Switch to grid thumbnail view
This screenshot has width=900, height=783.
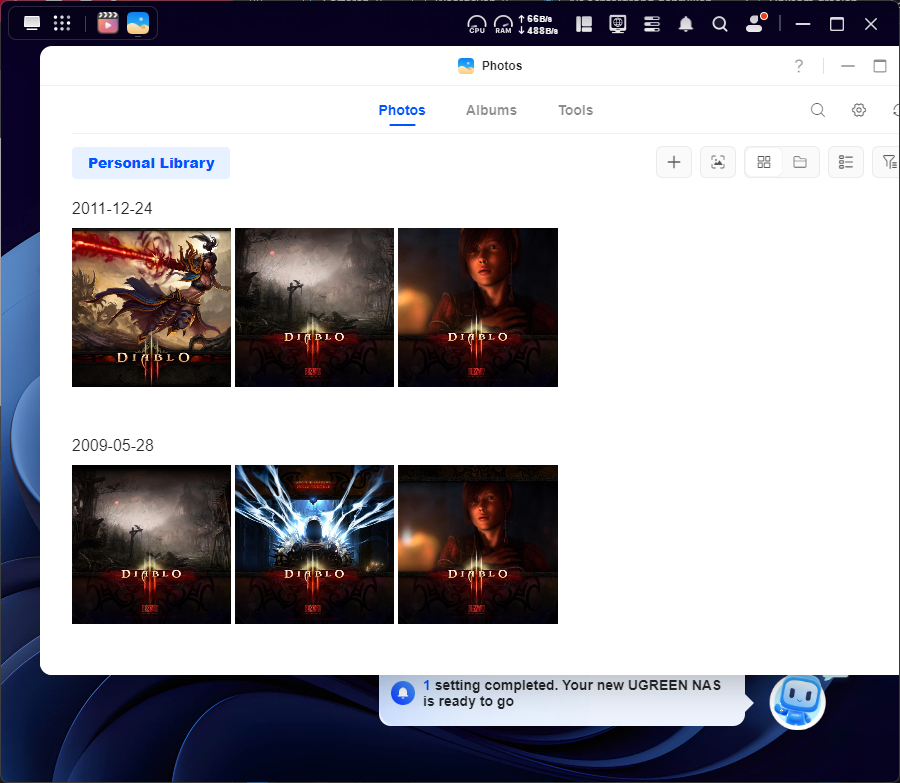pyautogui.click(x=764, y=162)
